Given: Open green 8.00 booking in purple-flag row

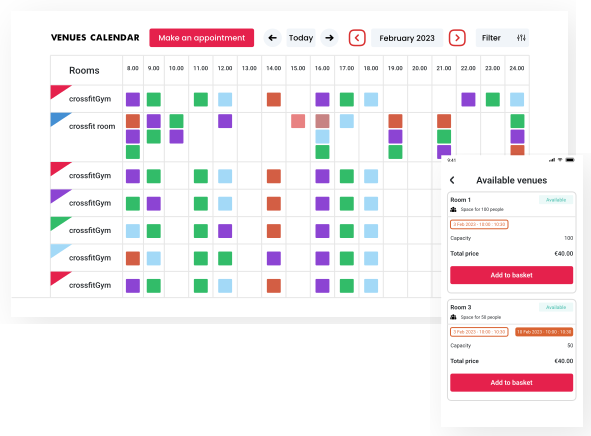Looking at the screenshot, I should (133, 203).
